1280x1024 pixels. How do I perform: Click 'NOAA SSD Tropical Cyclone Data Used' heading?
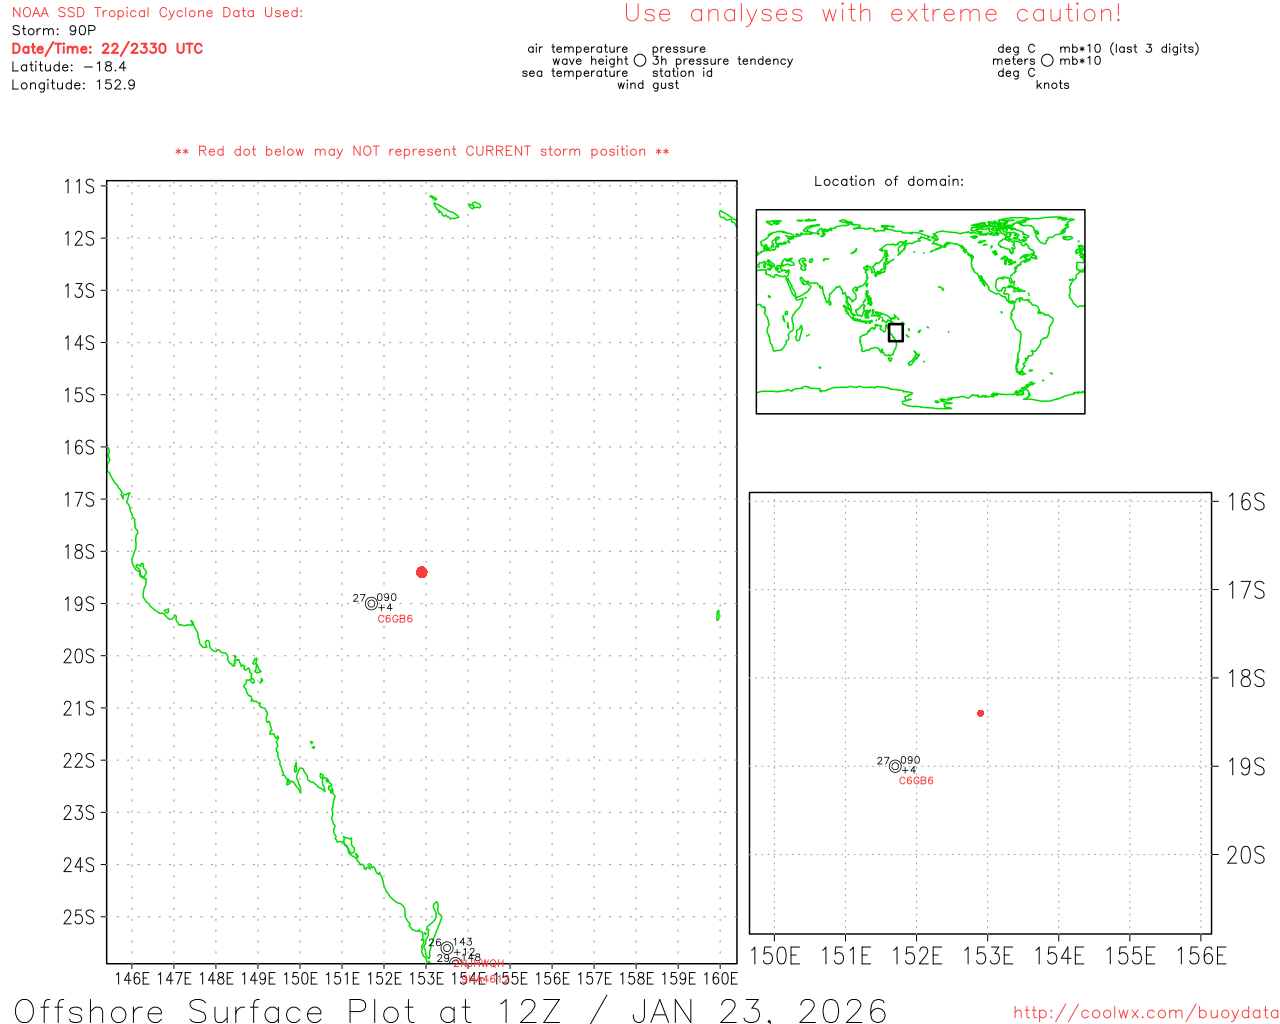[157, 12]
